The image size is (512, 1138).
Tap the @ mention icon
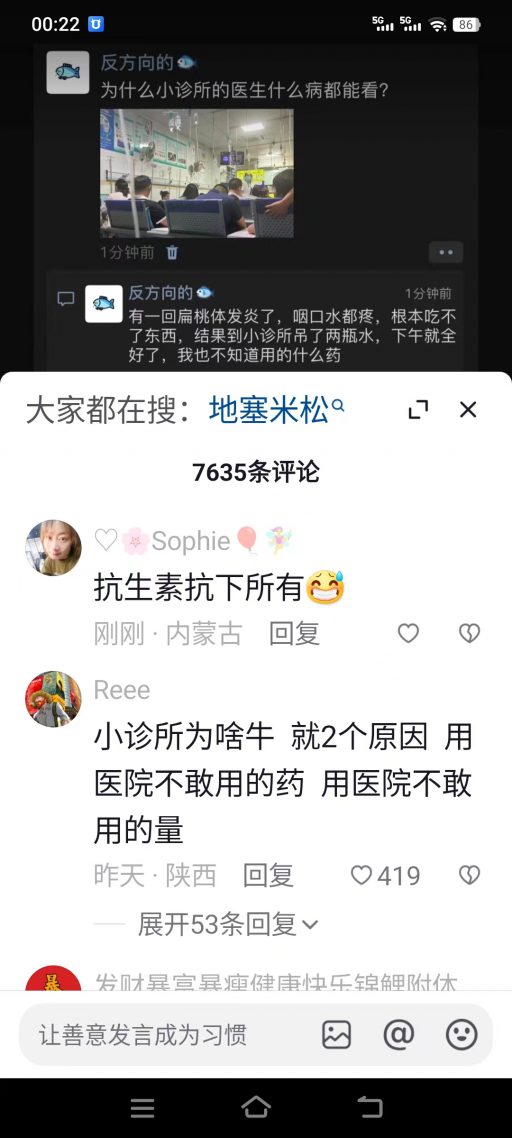(399, 1034)
